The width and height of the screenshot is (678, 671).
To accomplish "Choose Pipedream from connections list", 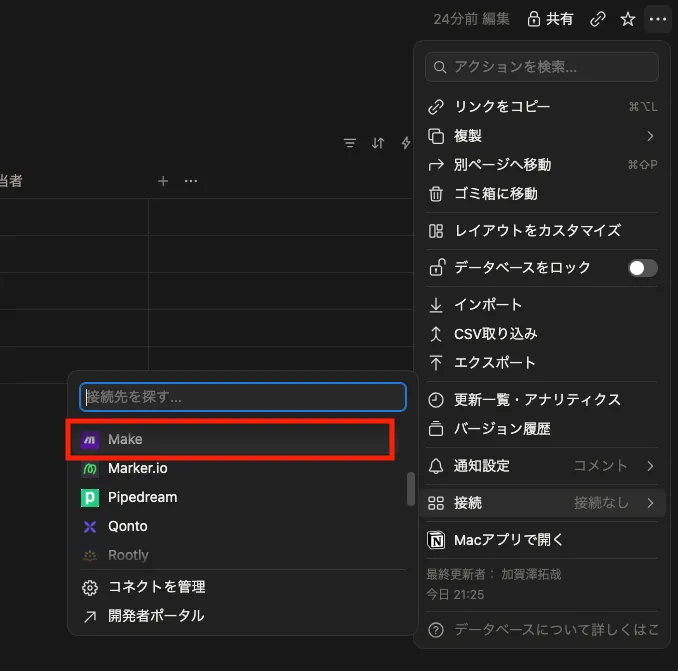I will point(239,497).
